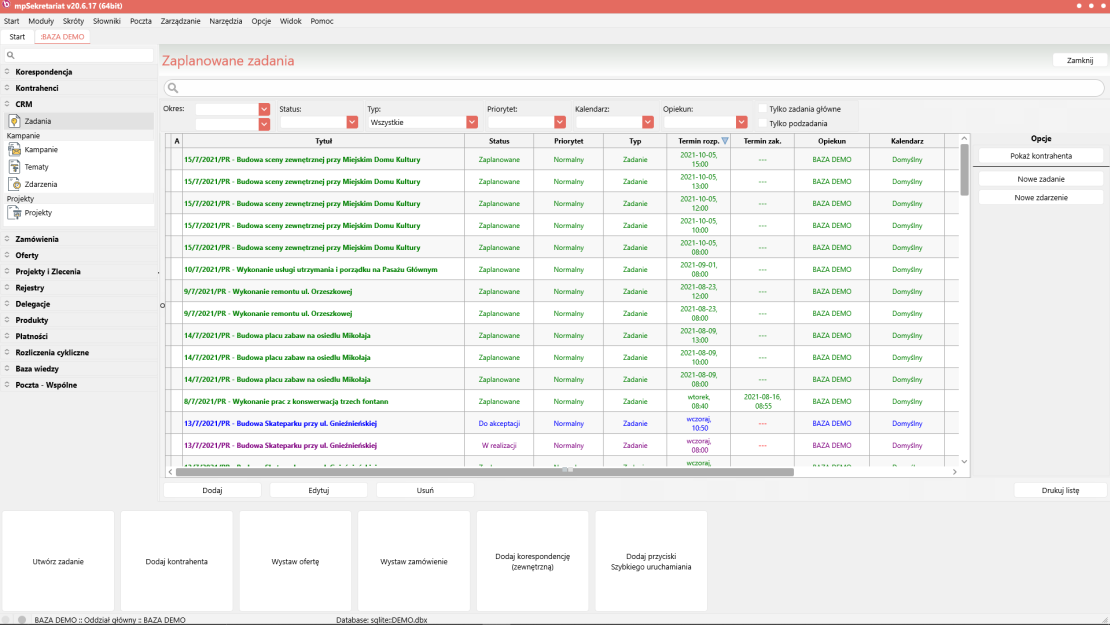Screen dimensions: 1110x625
Task: Open Tematy icon in sidebar
Action: (14, 167)
